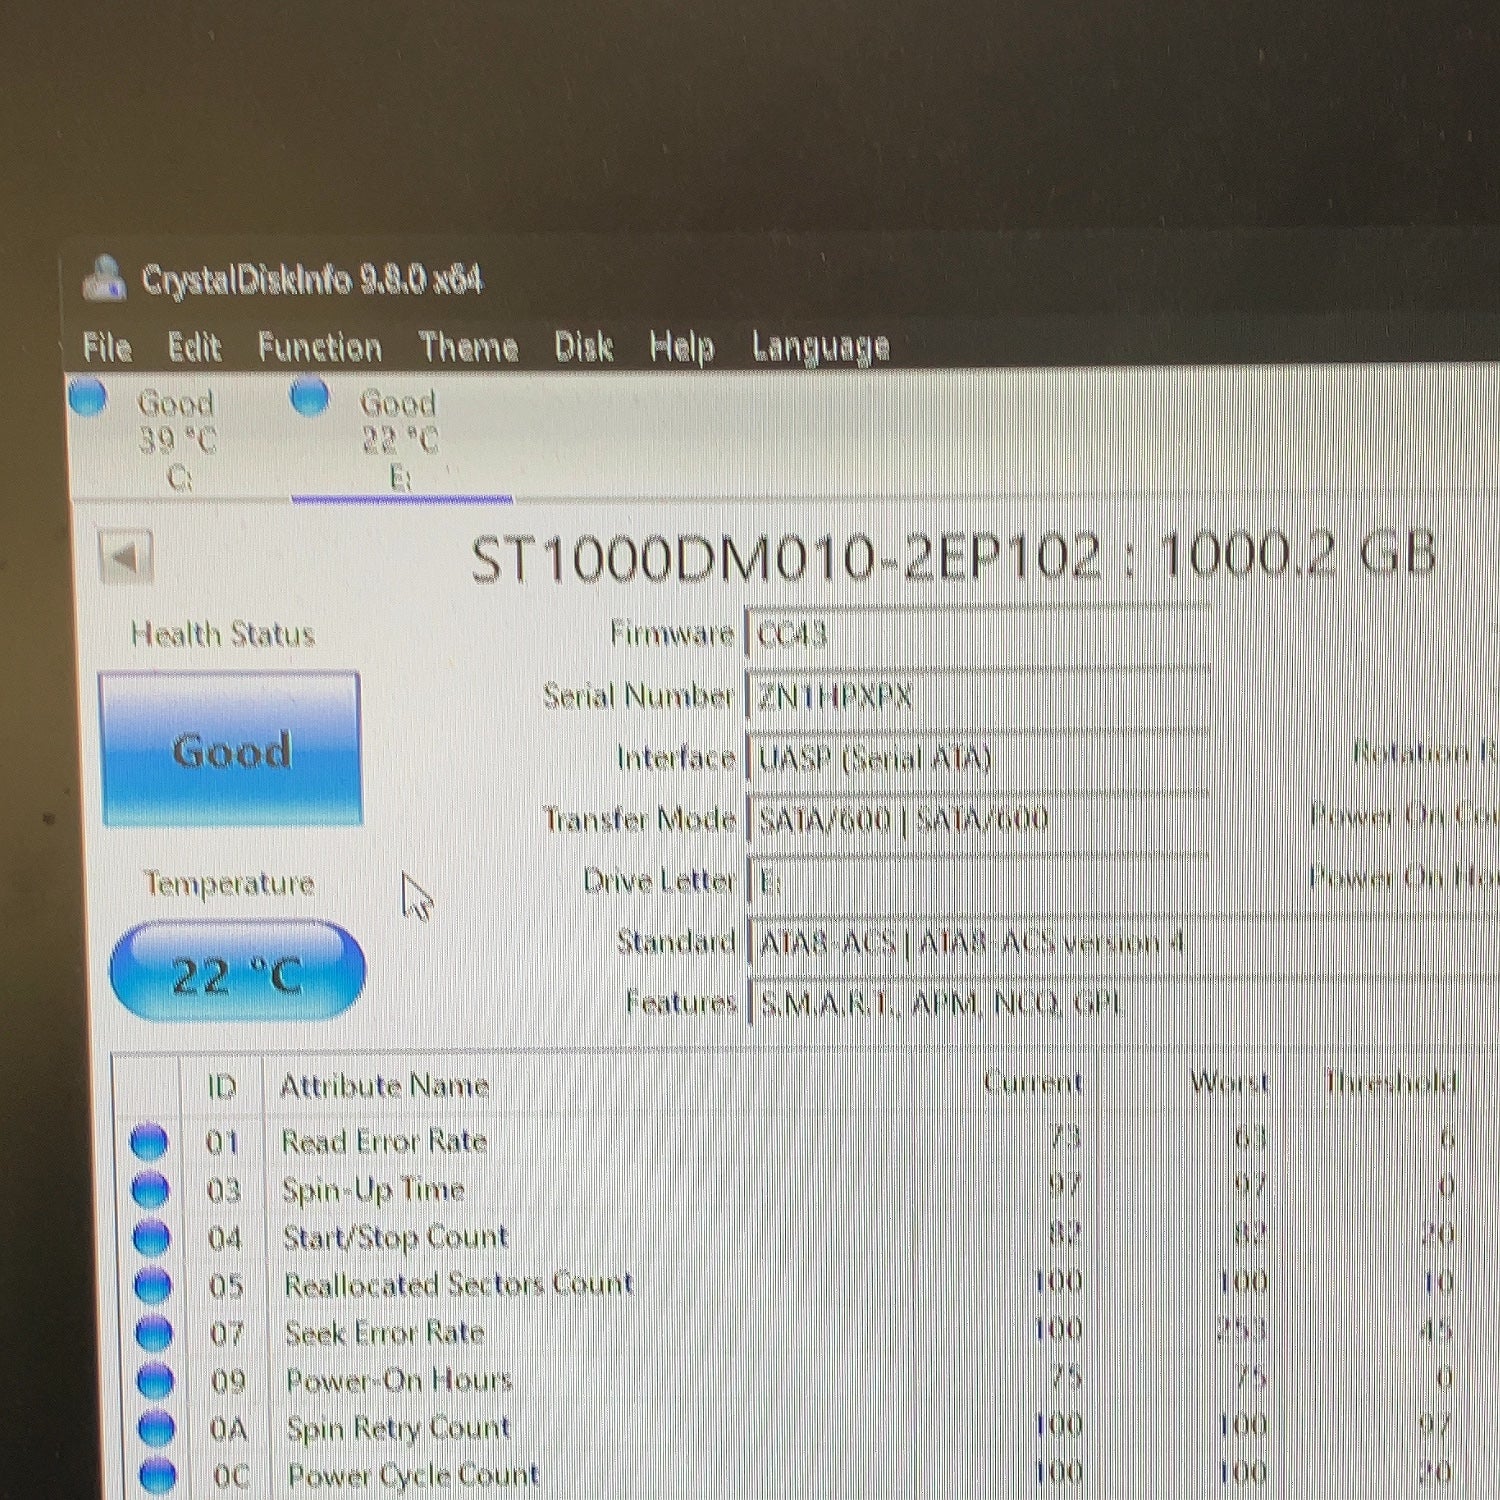This screenshot has width=1500, height=1500.
Task: Click the blue status orb on C: tab
Action: 88,397
